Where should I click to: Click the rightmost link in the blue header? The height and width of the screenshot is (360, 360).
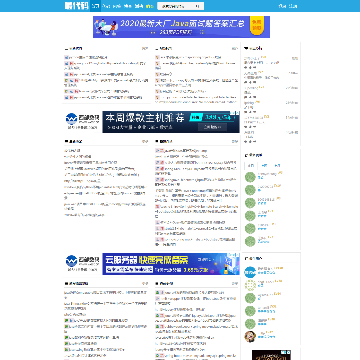pyautogui.click(x=293, y=6)
